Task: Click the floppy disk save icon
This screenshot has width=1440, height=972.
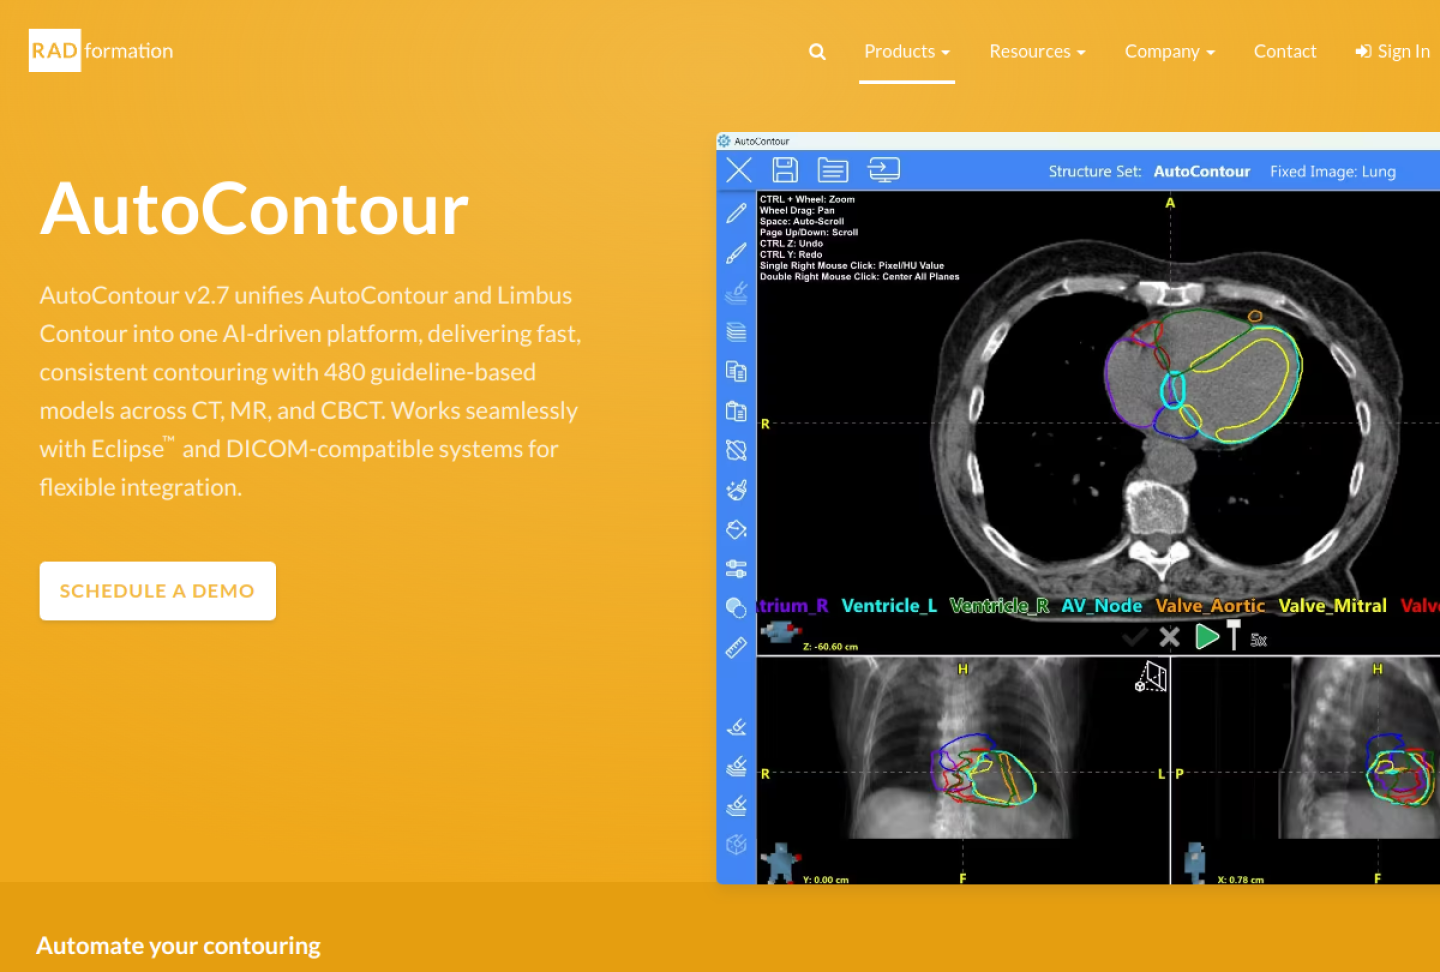Action: tap(785, 170)
